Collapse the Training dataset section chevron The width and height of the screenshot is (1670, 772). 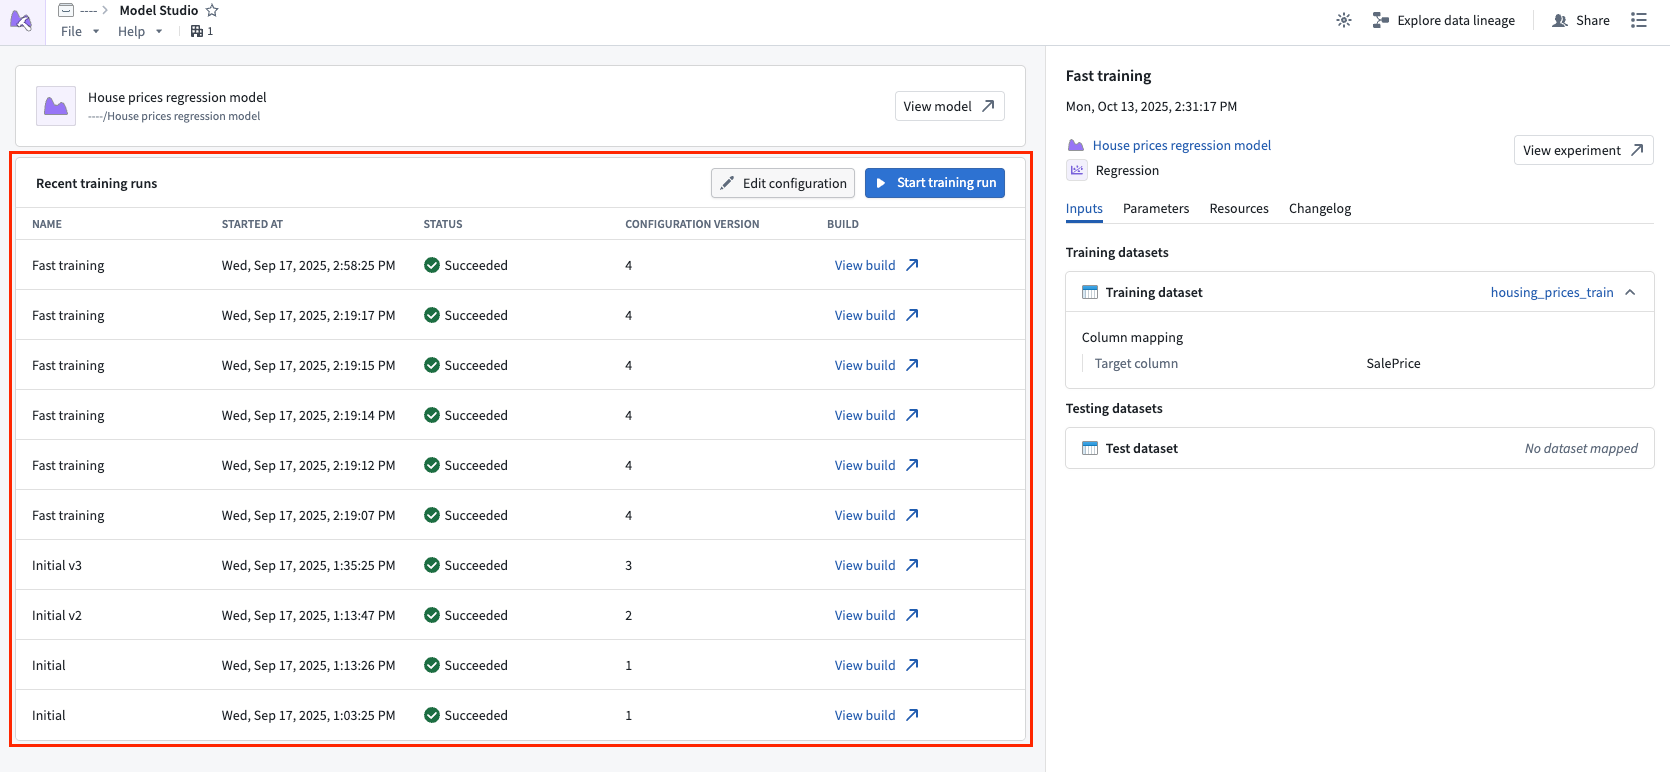coord(1630,292)
